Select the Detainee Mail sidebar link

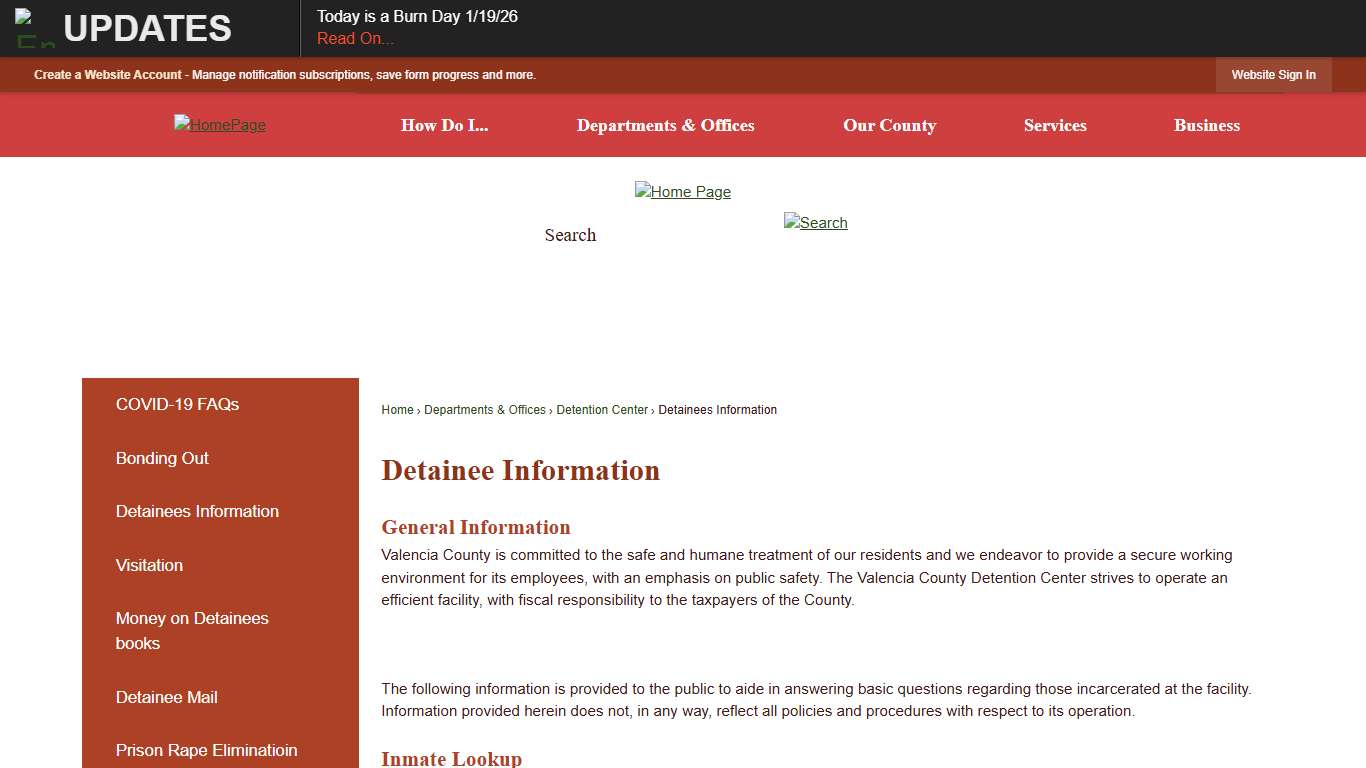tap(166, 697)
